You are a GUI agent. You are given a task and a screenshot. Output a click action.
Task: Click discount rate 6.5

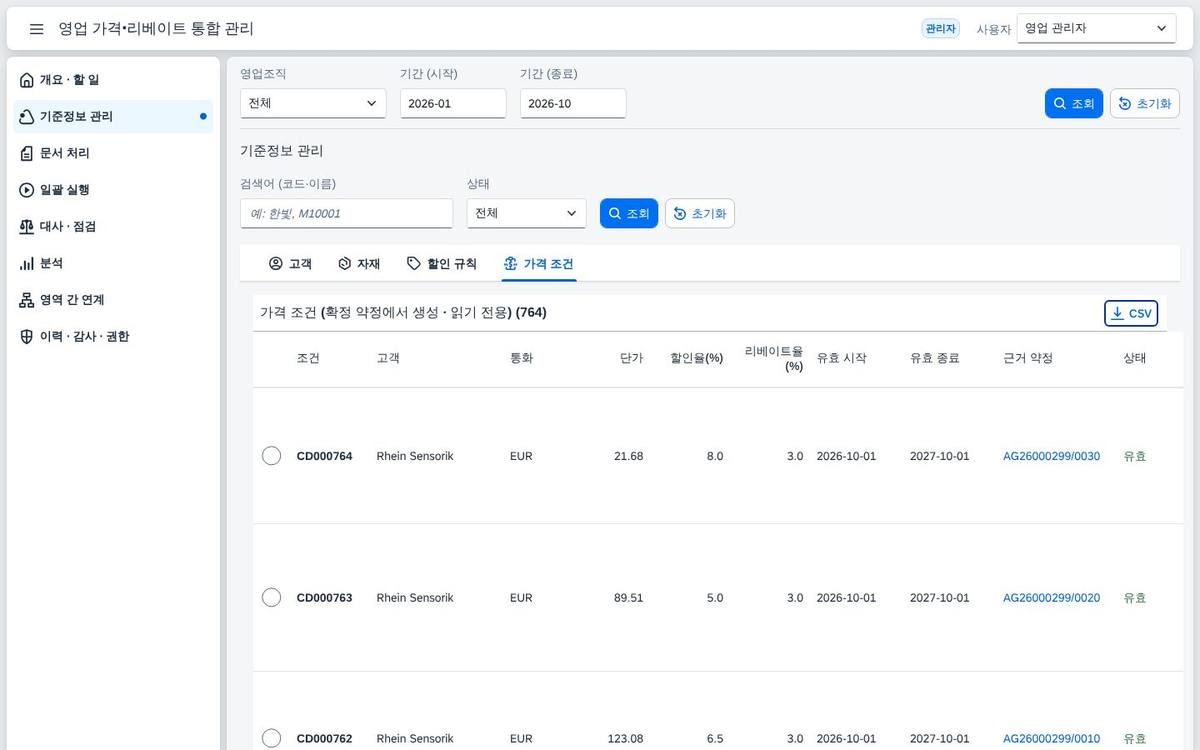(x=715, y=739)
